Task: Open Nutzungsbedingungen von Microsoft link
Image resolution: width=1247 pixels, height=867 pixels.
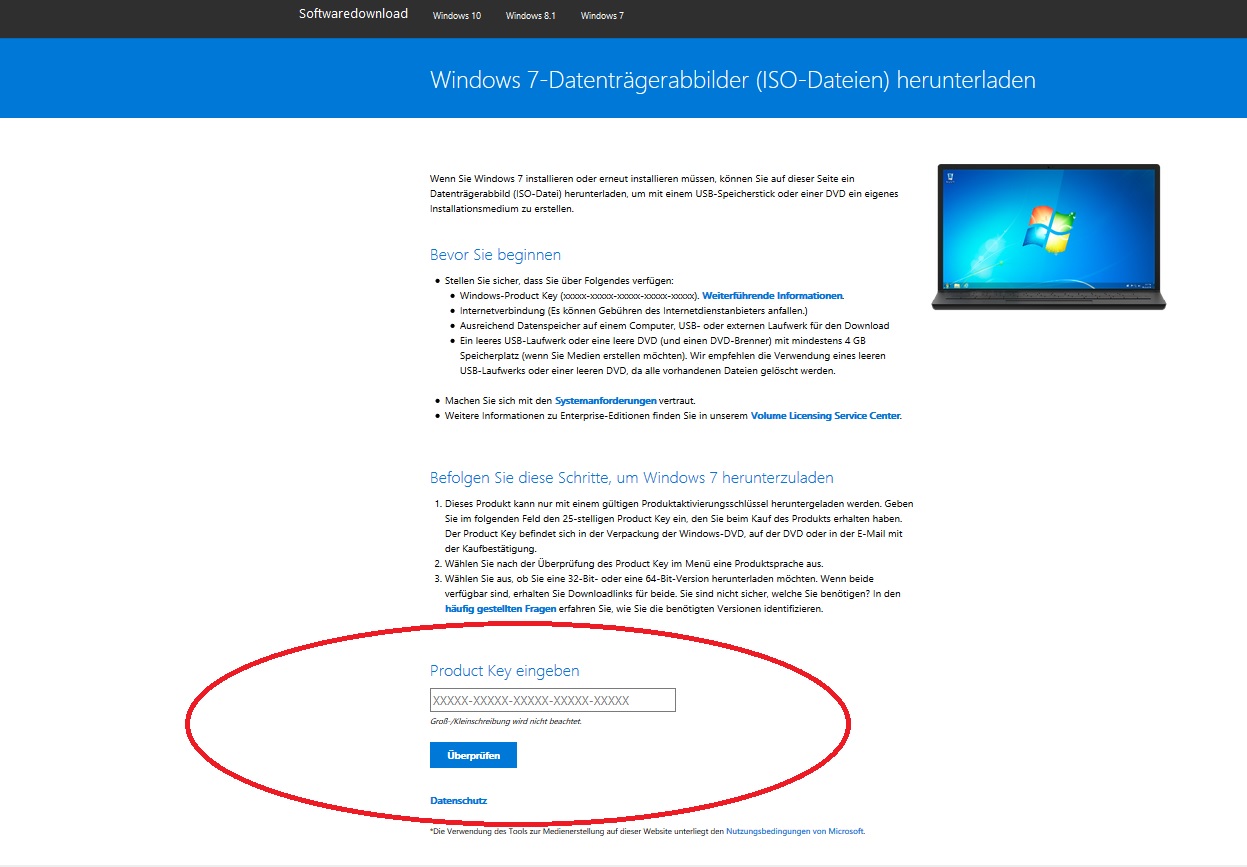Action: tap(795, 831)
